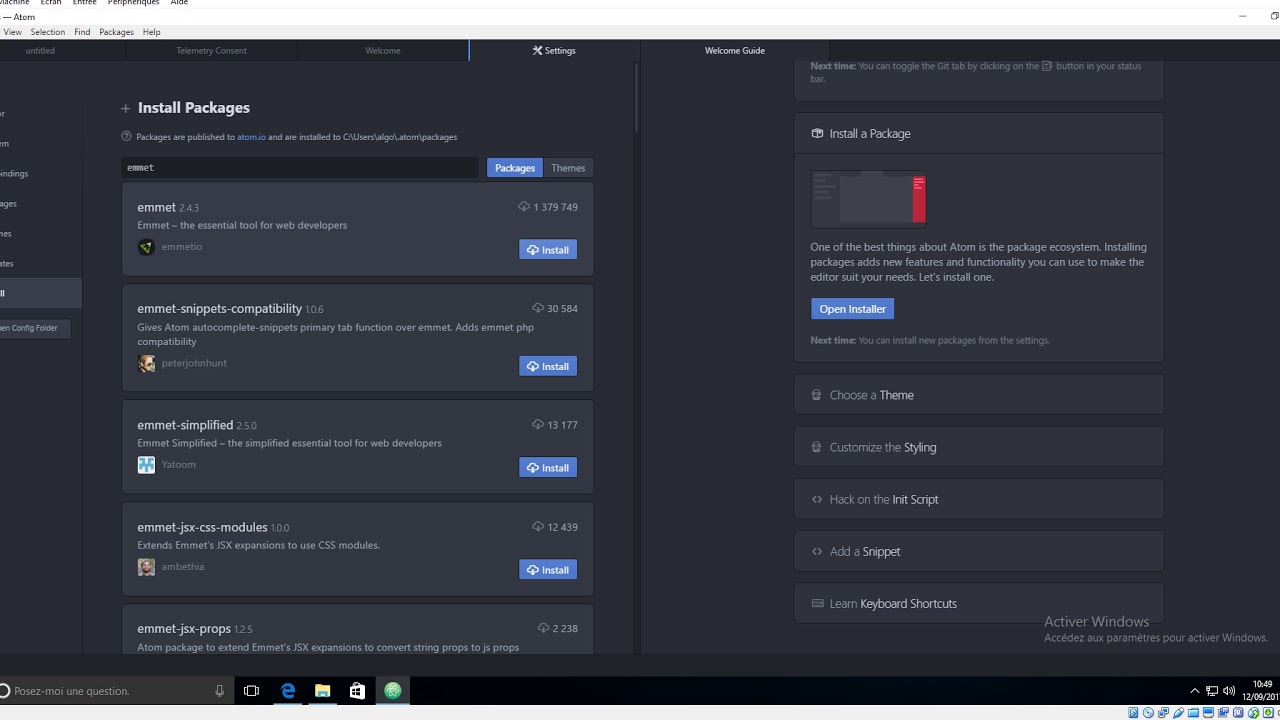Select the Welcome Guide tab
Viewport: 1280px width, 720px height.
click(735, 50)
